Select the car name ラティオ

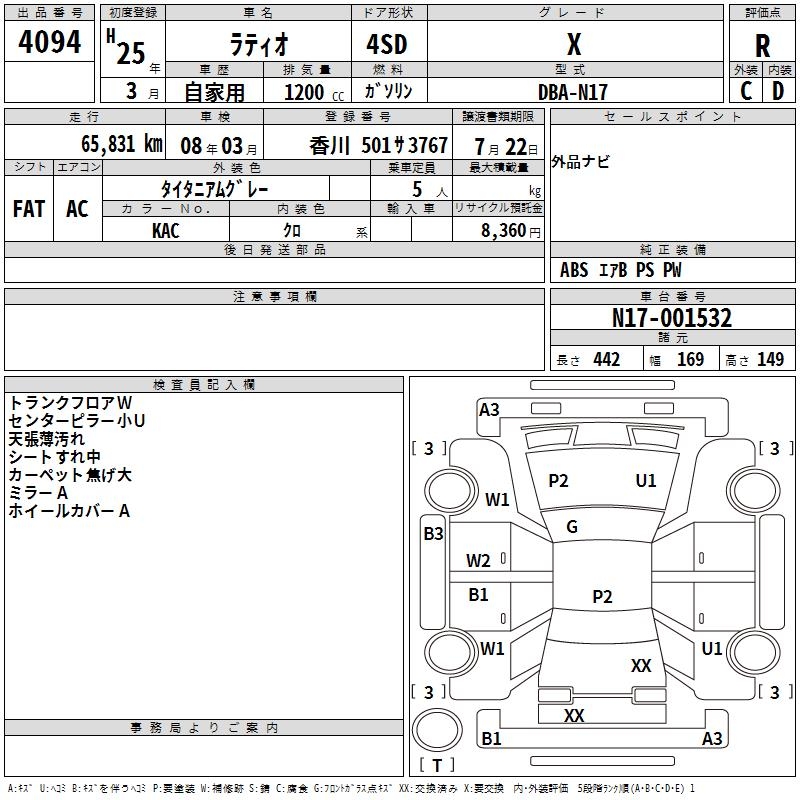click(x=259, y=44)
